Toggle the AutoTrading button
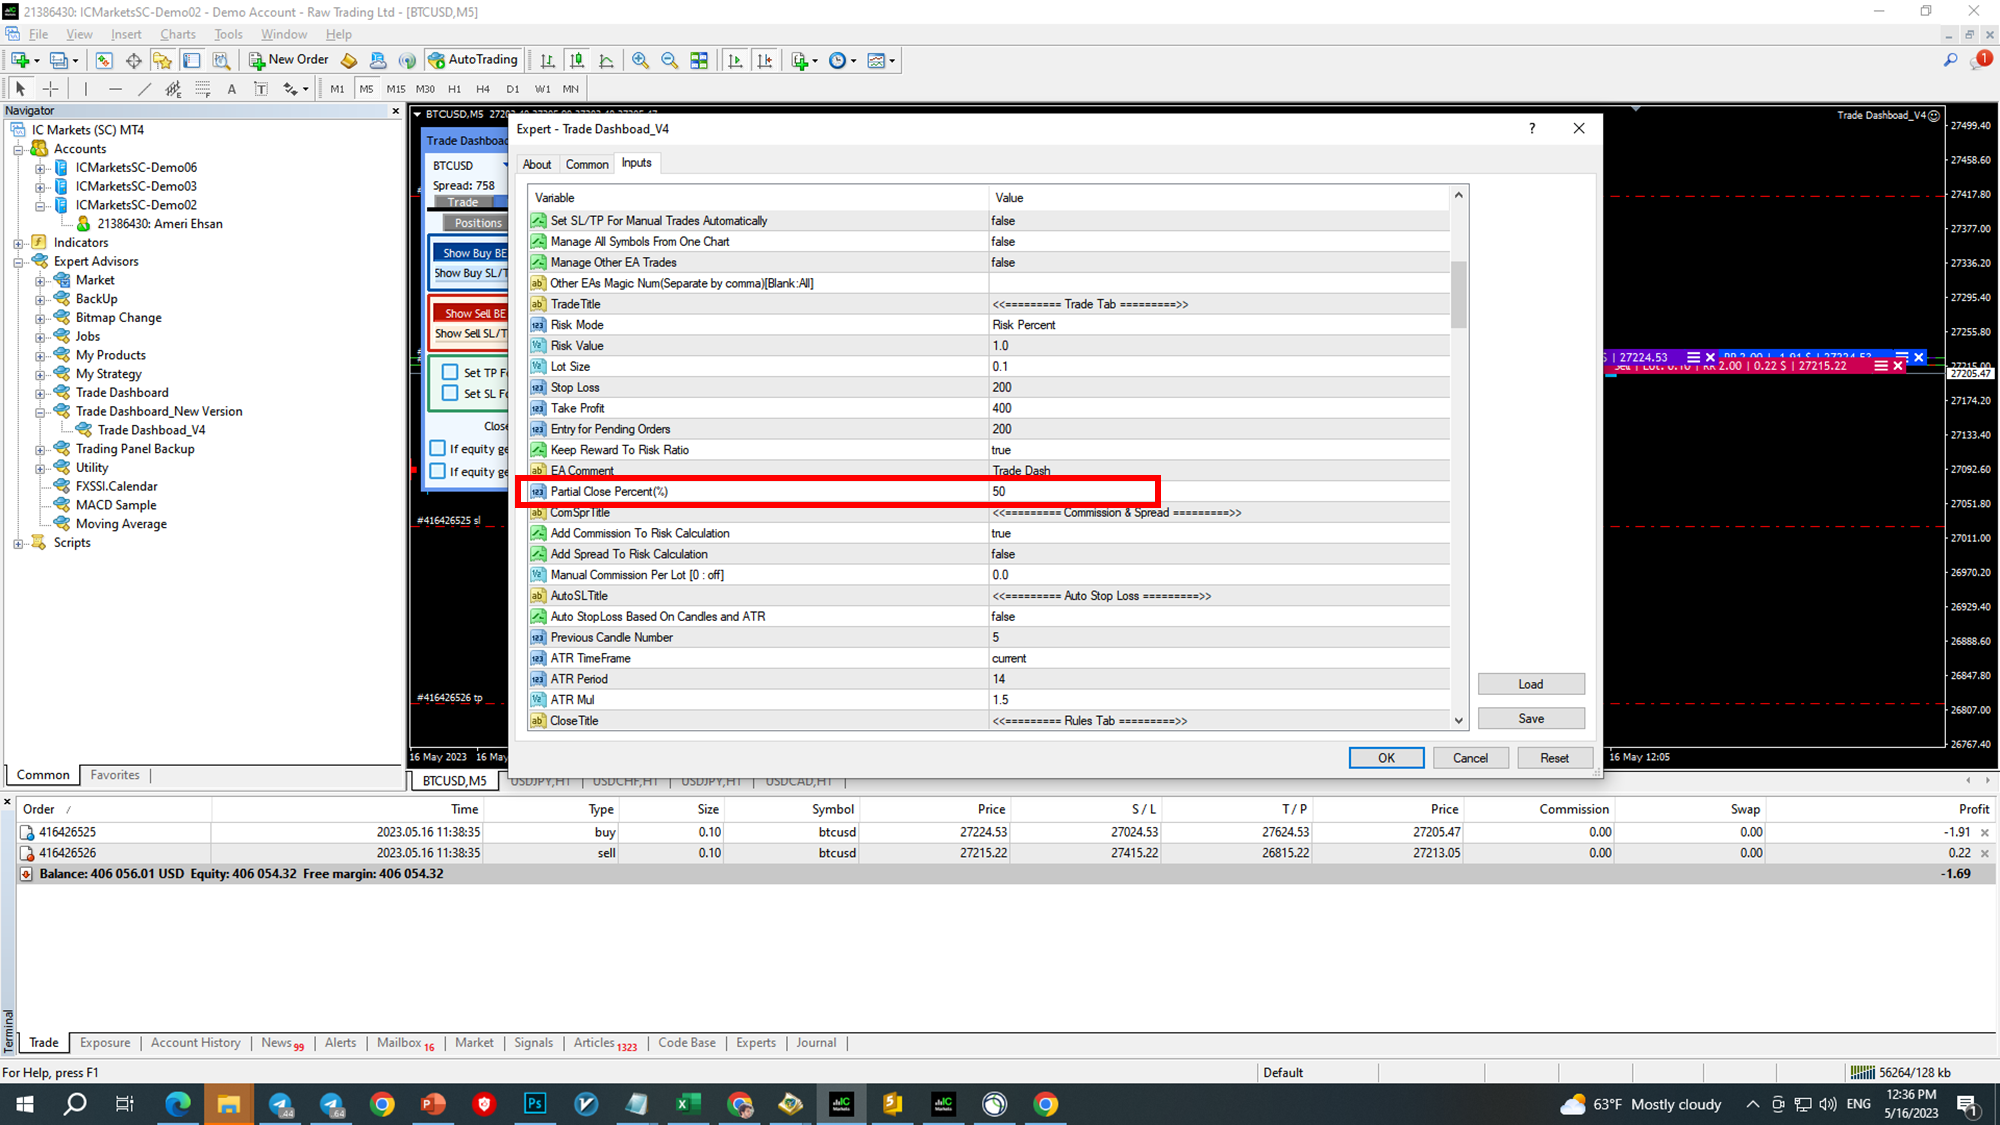 click(x=473, y=60)
